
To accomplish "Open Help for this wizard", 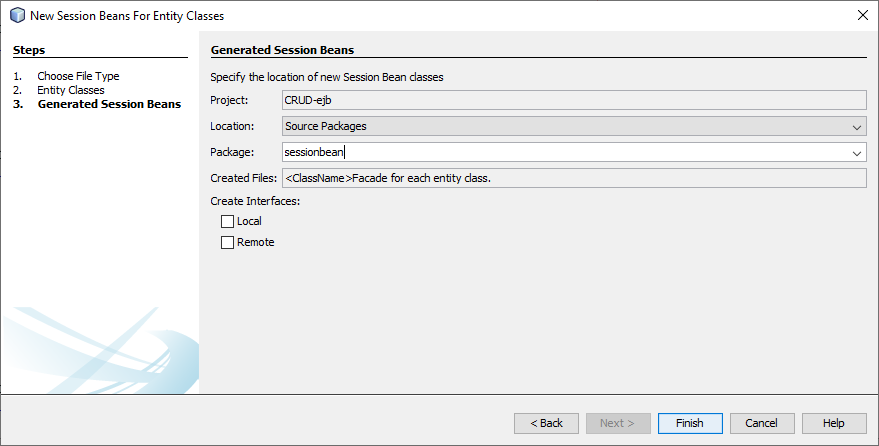I will 833,423.
